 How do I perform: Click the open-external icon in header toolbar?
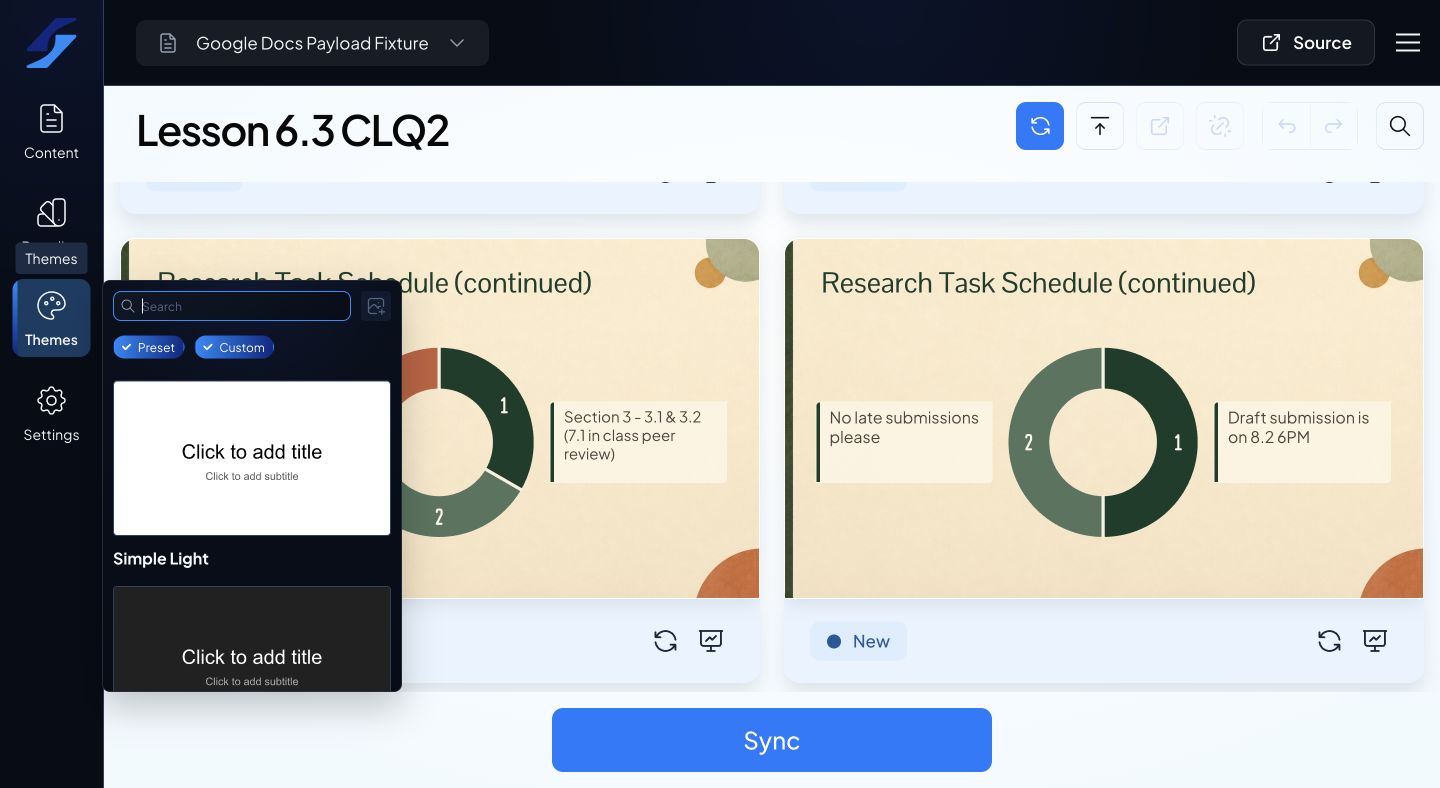1160,126
